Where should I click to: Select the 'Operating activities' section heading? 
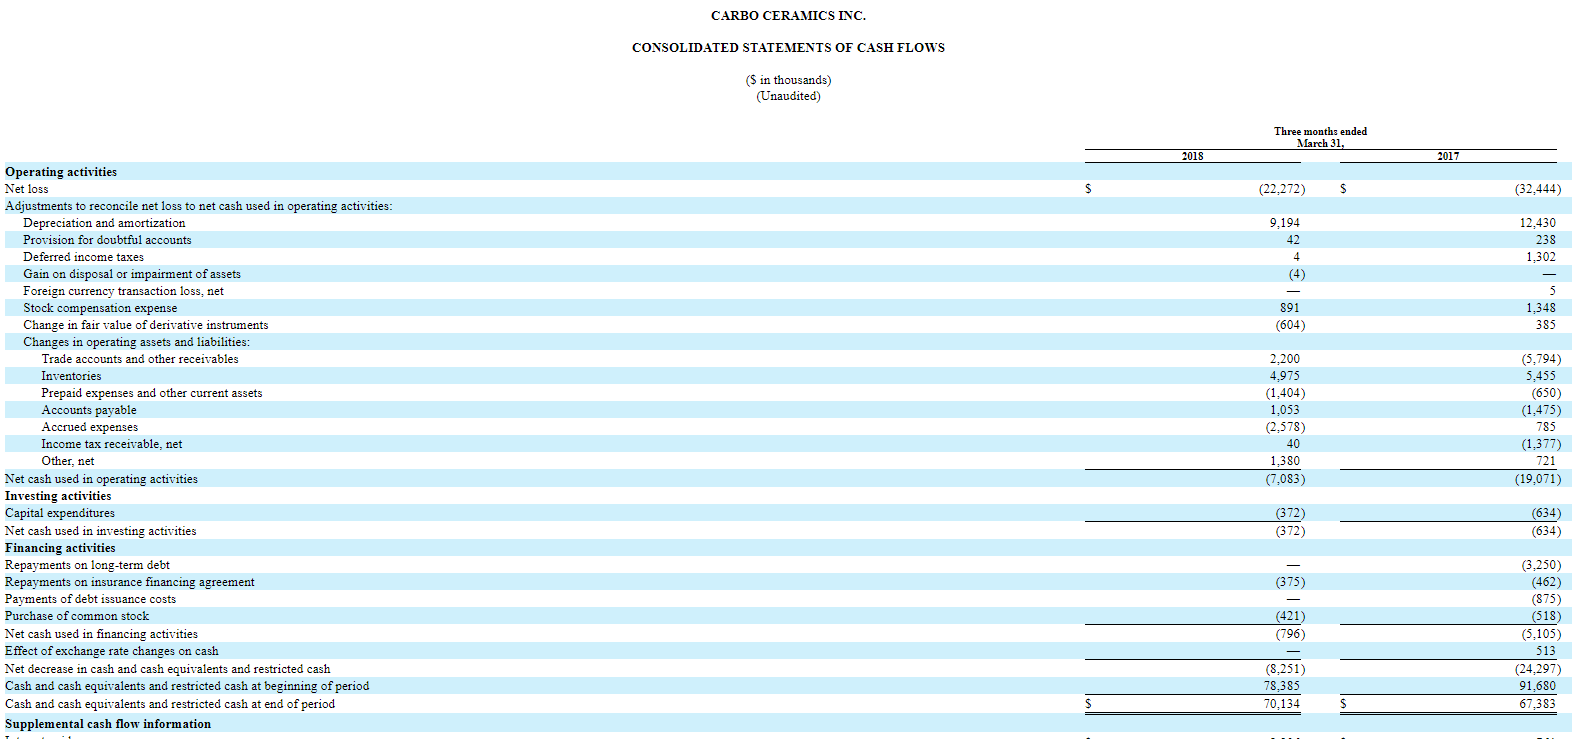click(61, 172)
